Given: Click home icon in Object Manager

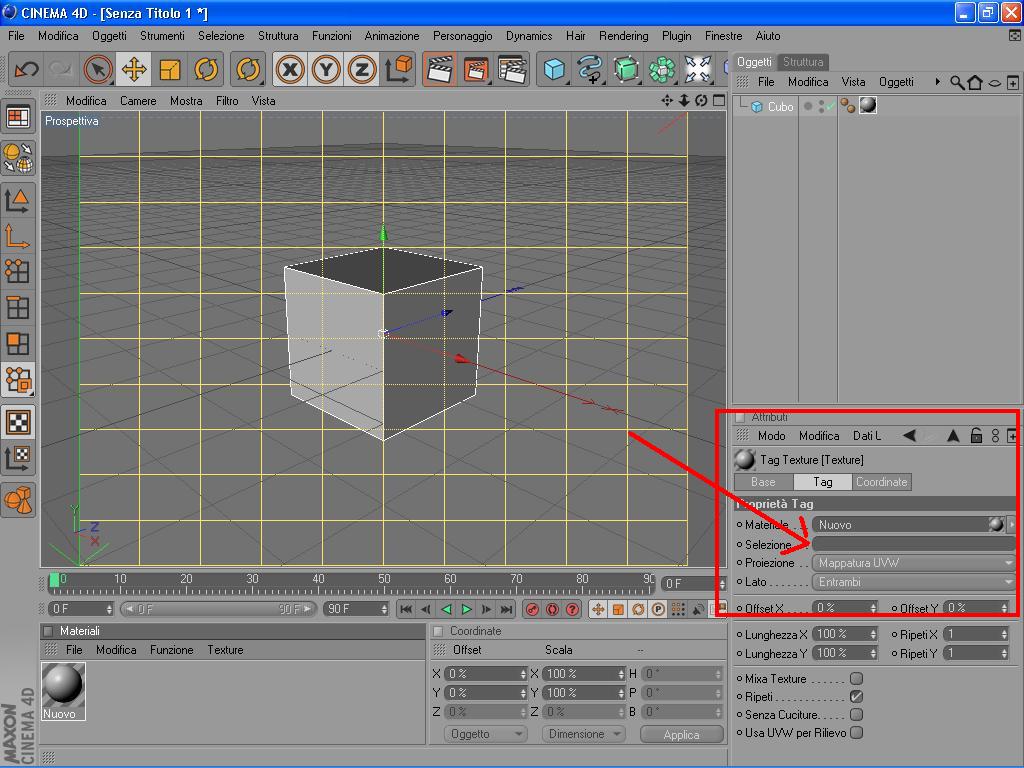Looking at the screenshot, I should point(975,82).
